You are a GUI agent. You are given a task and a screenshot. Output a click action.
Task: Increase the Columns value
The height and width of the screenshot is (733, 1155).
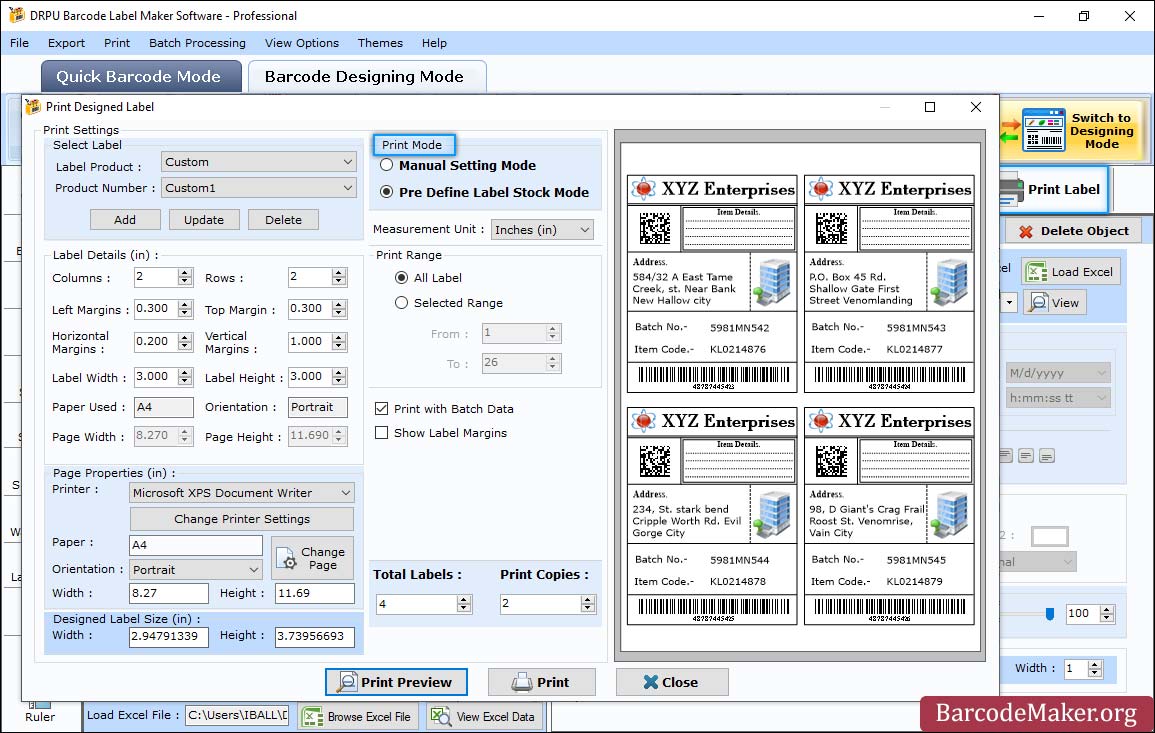click(x=185, y=273)
